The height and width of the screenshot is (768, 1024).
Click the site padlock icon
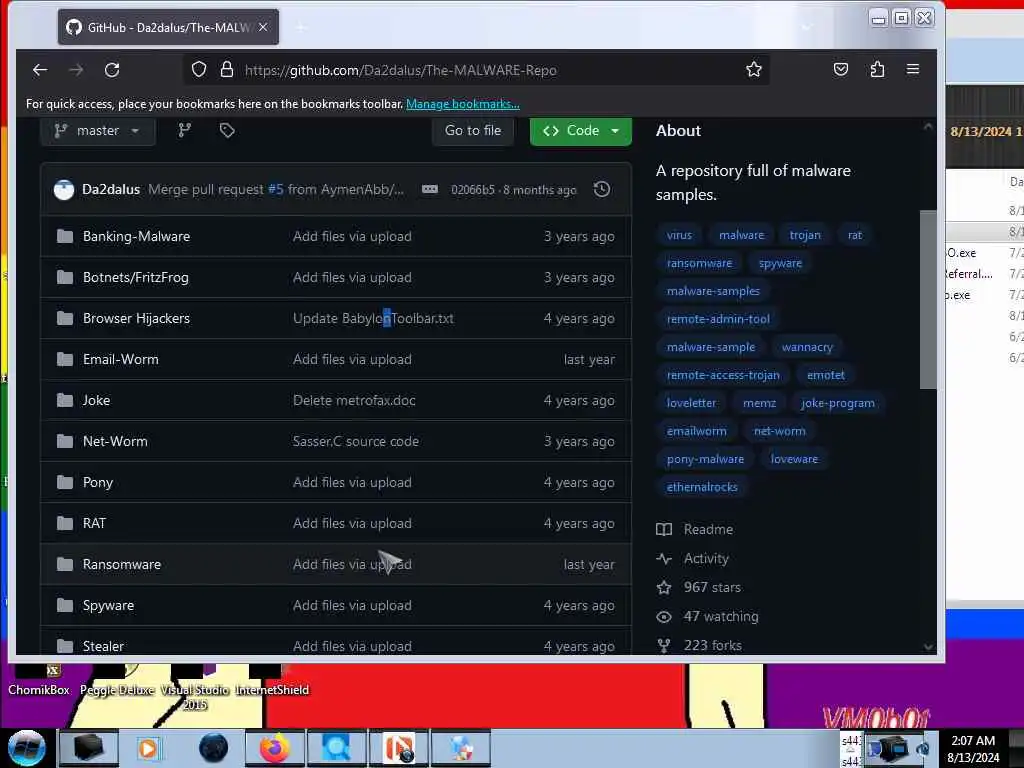[x=227, y=69]
